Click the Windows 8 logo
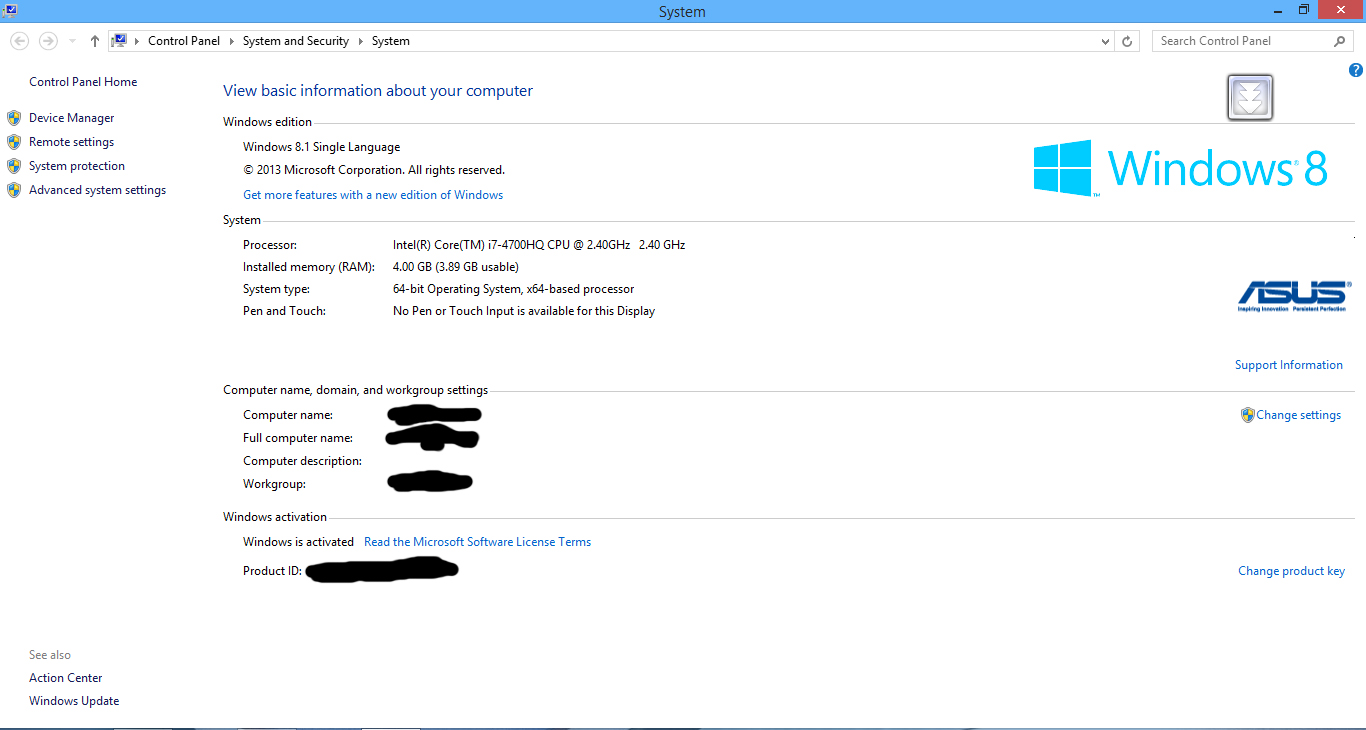The height and width of the screenshot is (730, 1366). 1180,168
